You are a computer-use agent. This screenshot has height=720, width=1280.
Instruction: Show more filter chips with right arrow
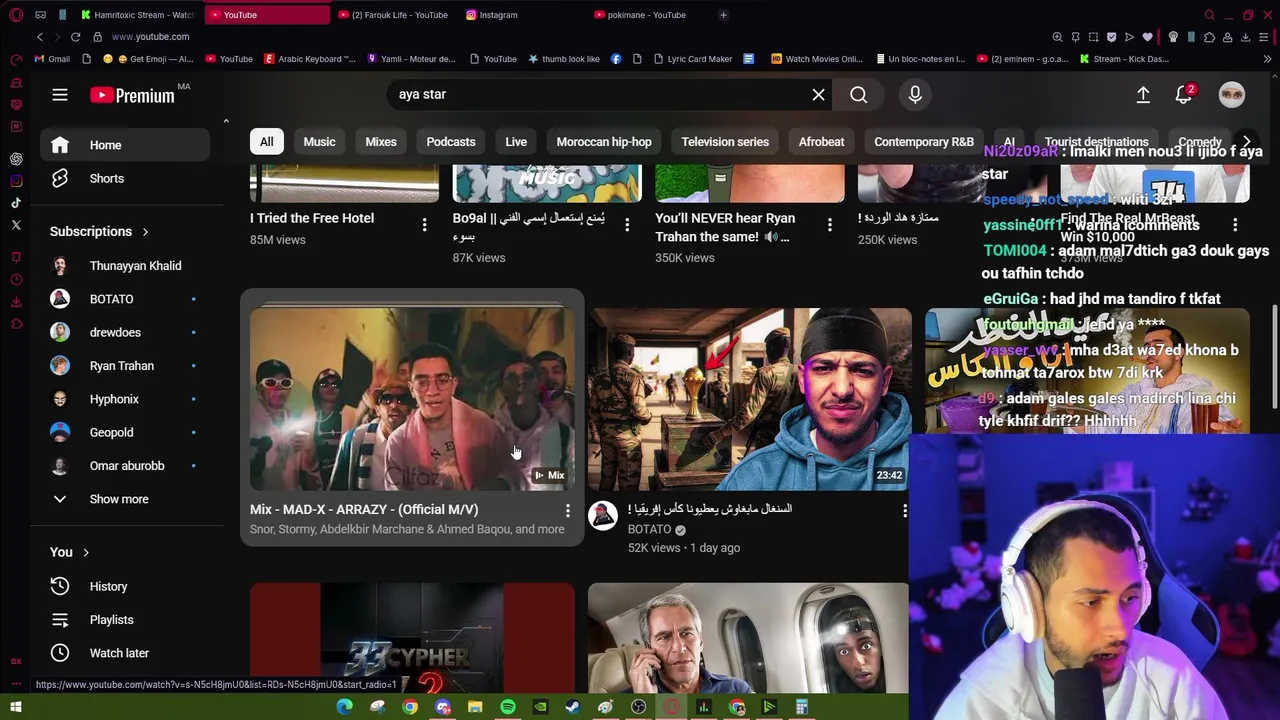(1246, 142)
